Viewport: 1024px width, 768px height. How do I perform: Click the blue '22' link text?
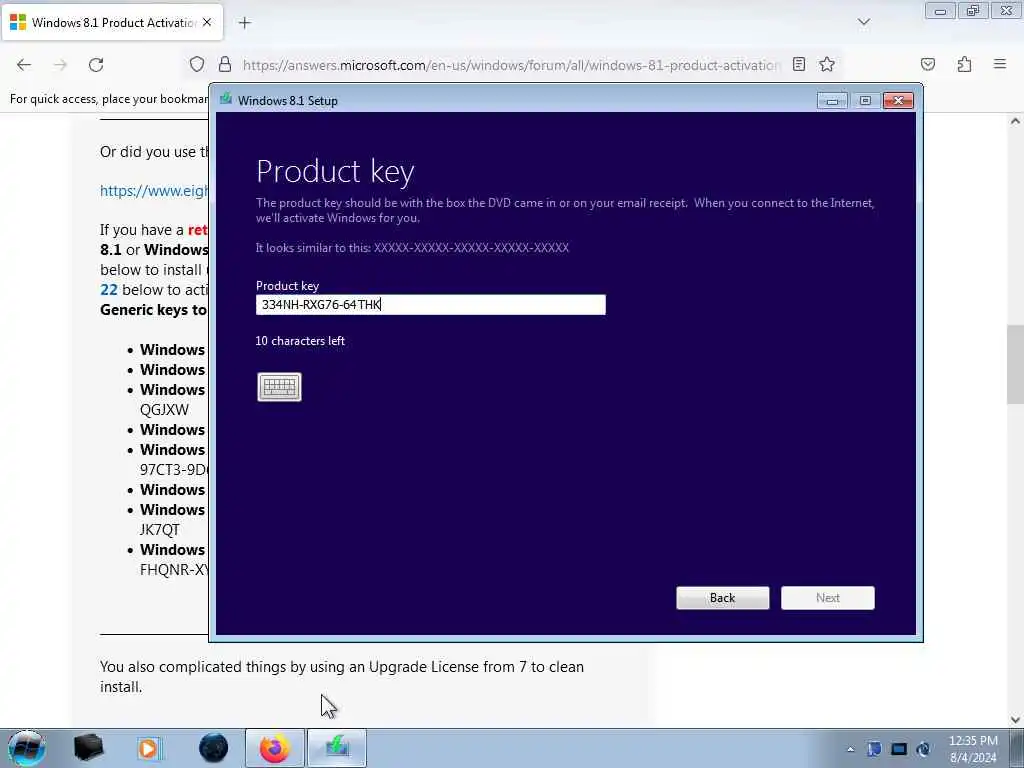pos(109,289)
